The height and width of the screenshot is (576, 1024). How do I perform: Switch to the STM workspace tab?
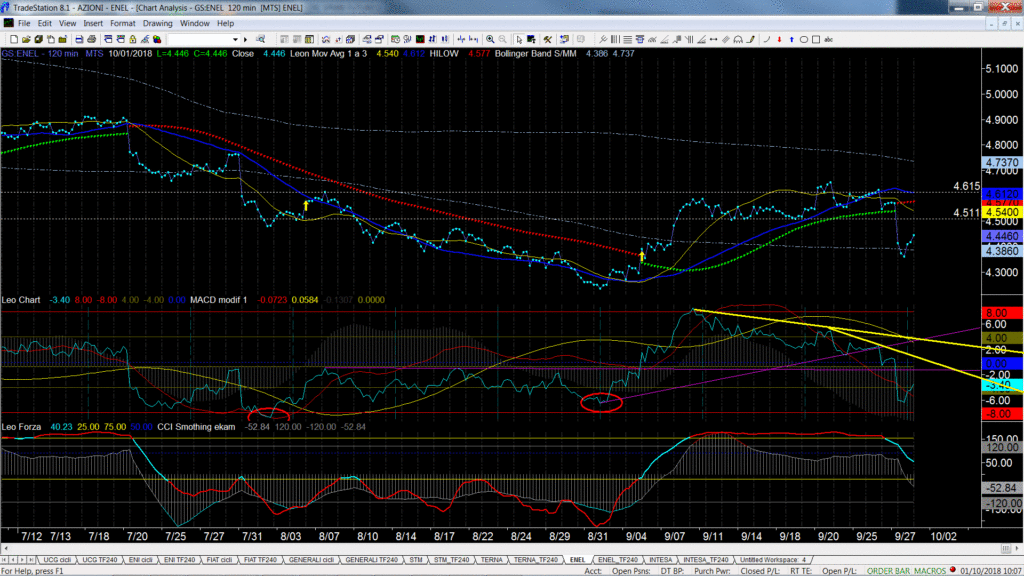tap(415, 560)
